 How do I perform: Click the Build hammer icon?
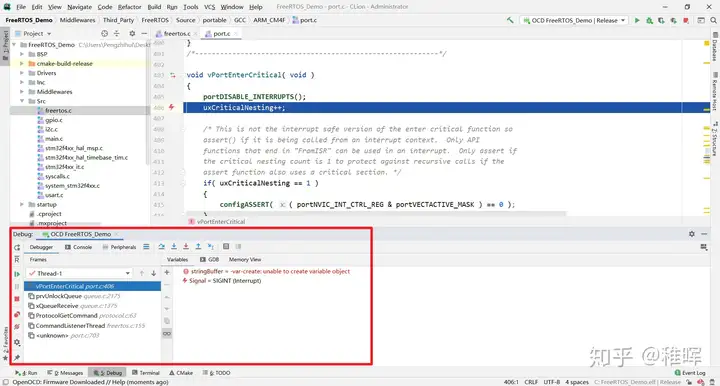510,20
